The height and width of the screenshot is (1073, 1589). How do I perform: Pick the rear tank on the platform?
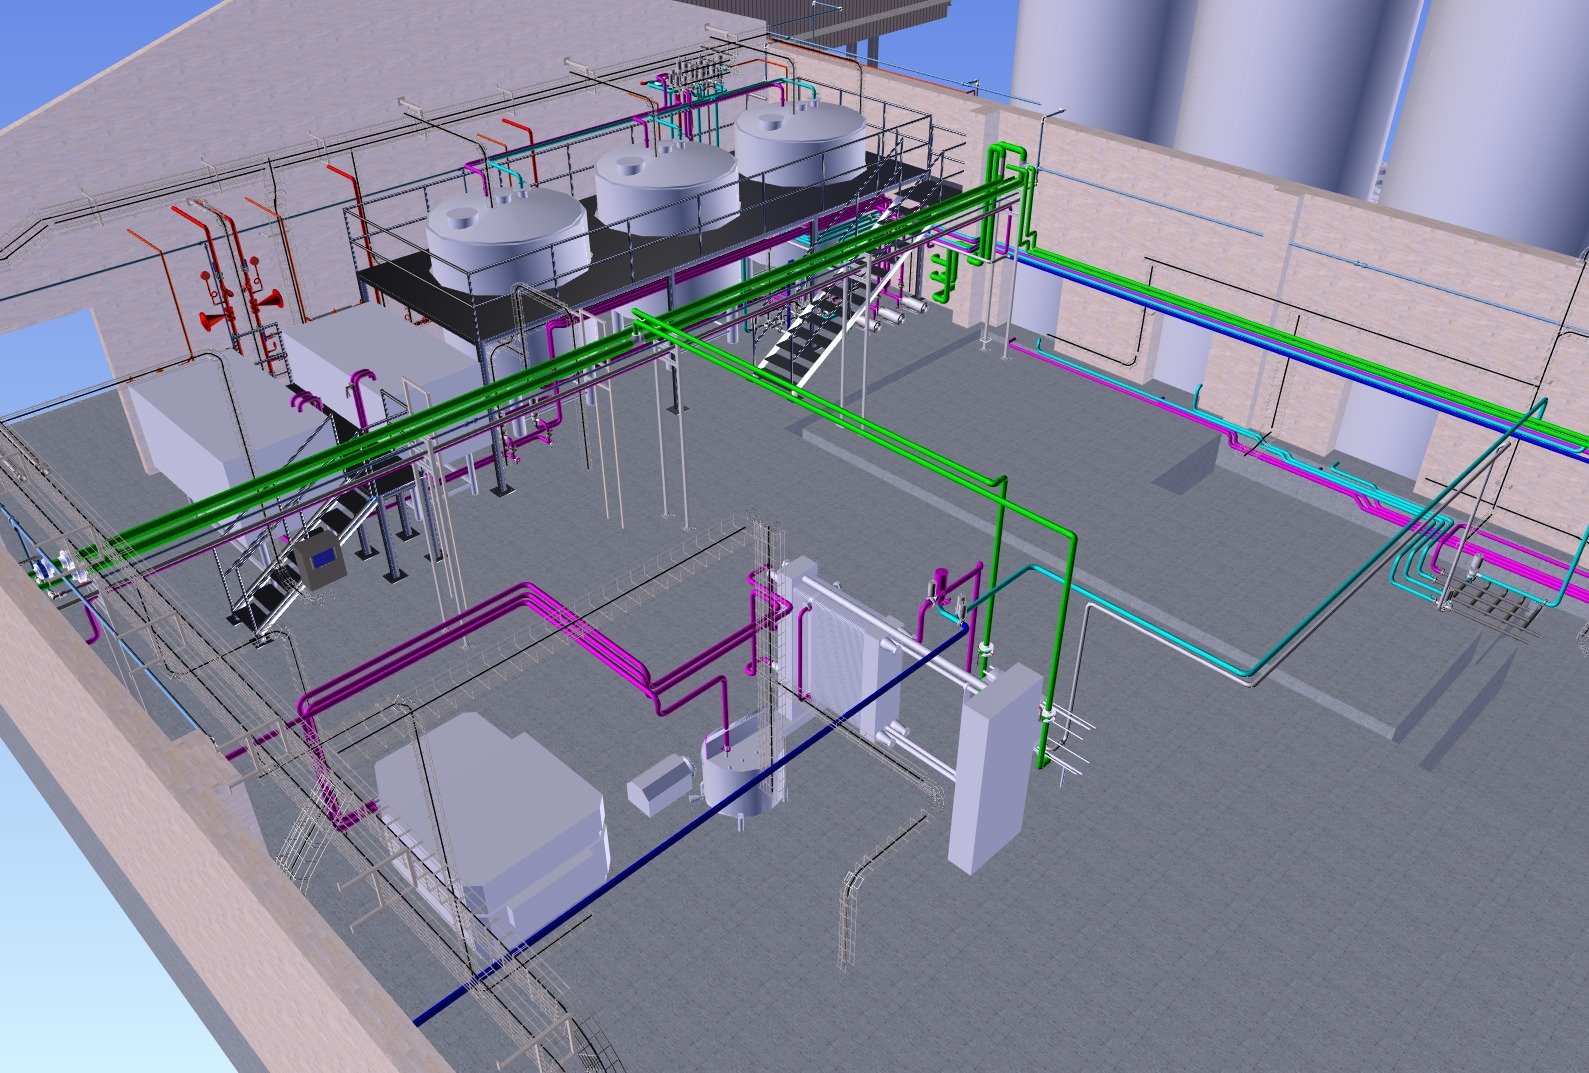point(800,140)
